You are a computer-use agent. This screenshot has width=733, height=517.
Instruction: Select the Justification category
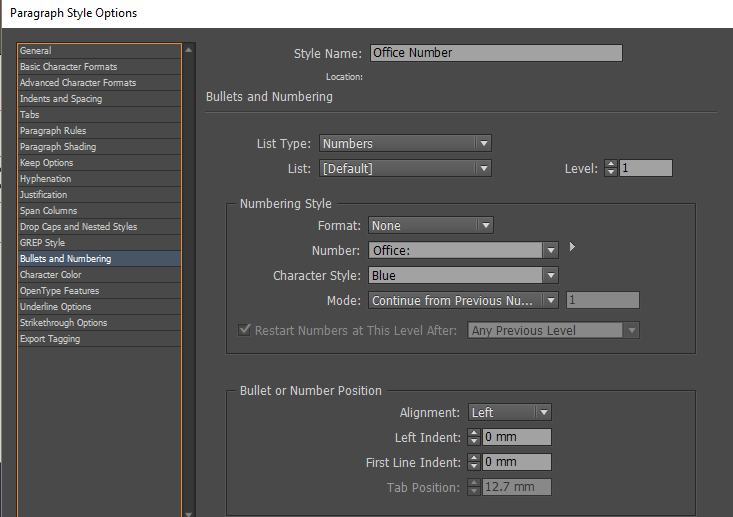pyautogui.click(x=100, y=194)
